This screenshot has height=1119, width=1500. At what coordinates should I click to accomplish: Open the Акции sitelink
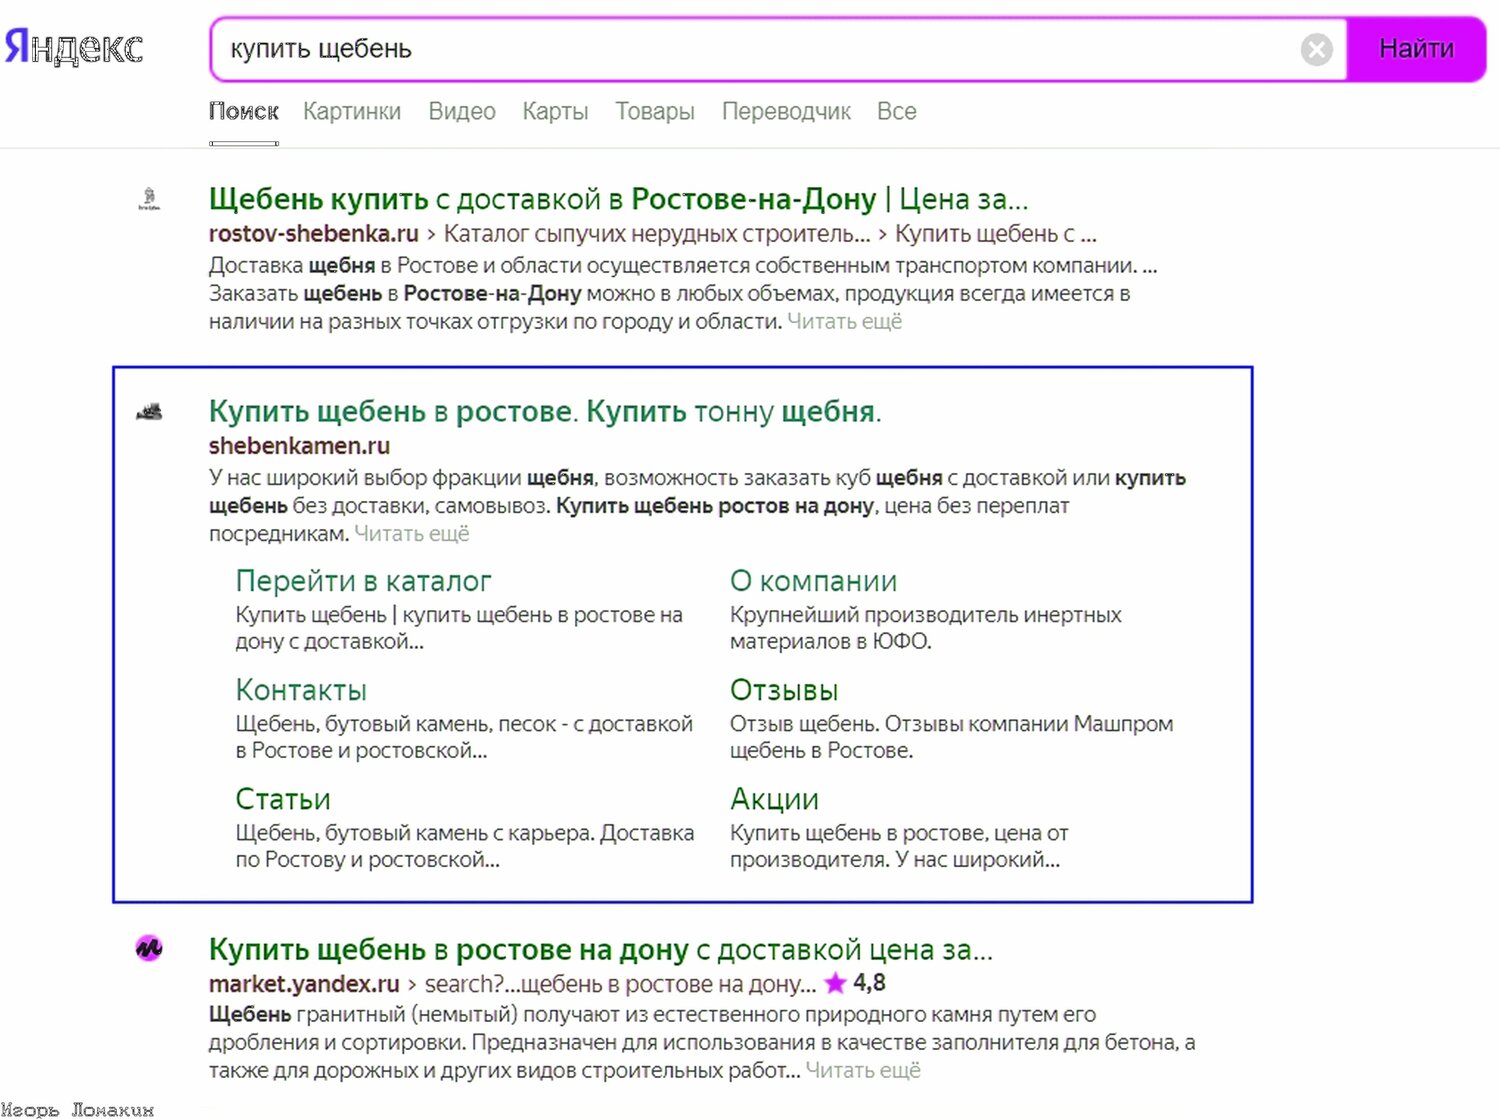click(x=774, y=799)
